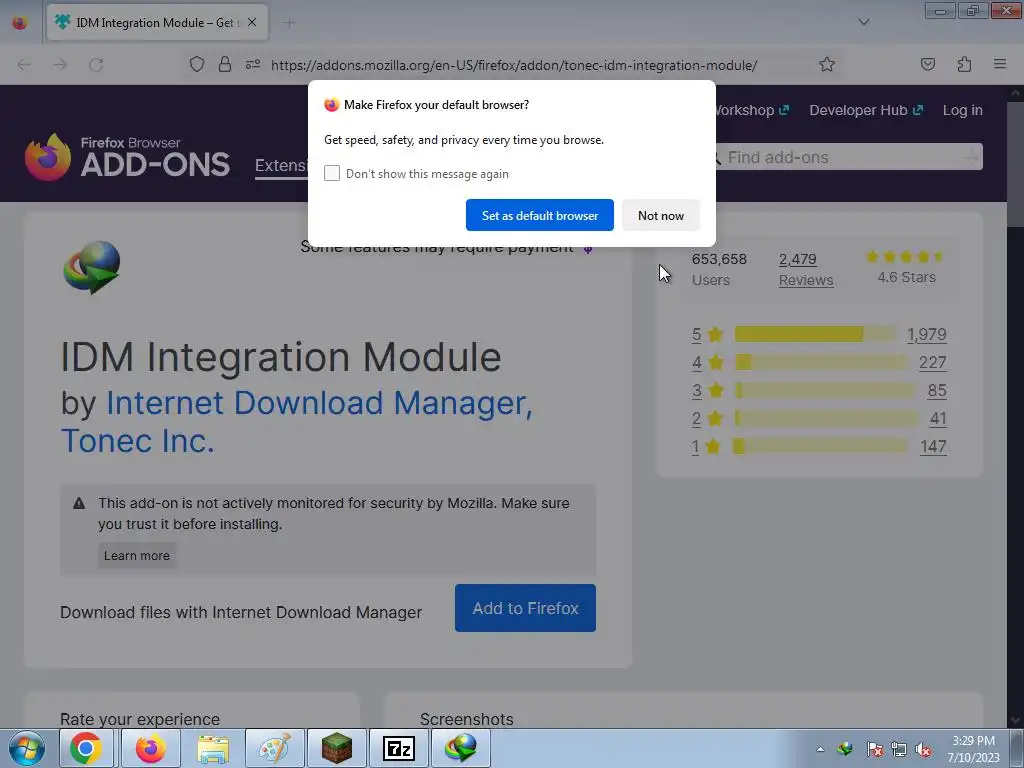Image resolution: width=1024 pixels, height=768 pixels.
Task: Dismiss dialog with Not now button
Action: tap(660, 215)
